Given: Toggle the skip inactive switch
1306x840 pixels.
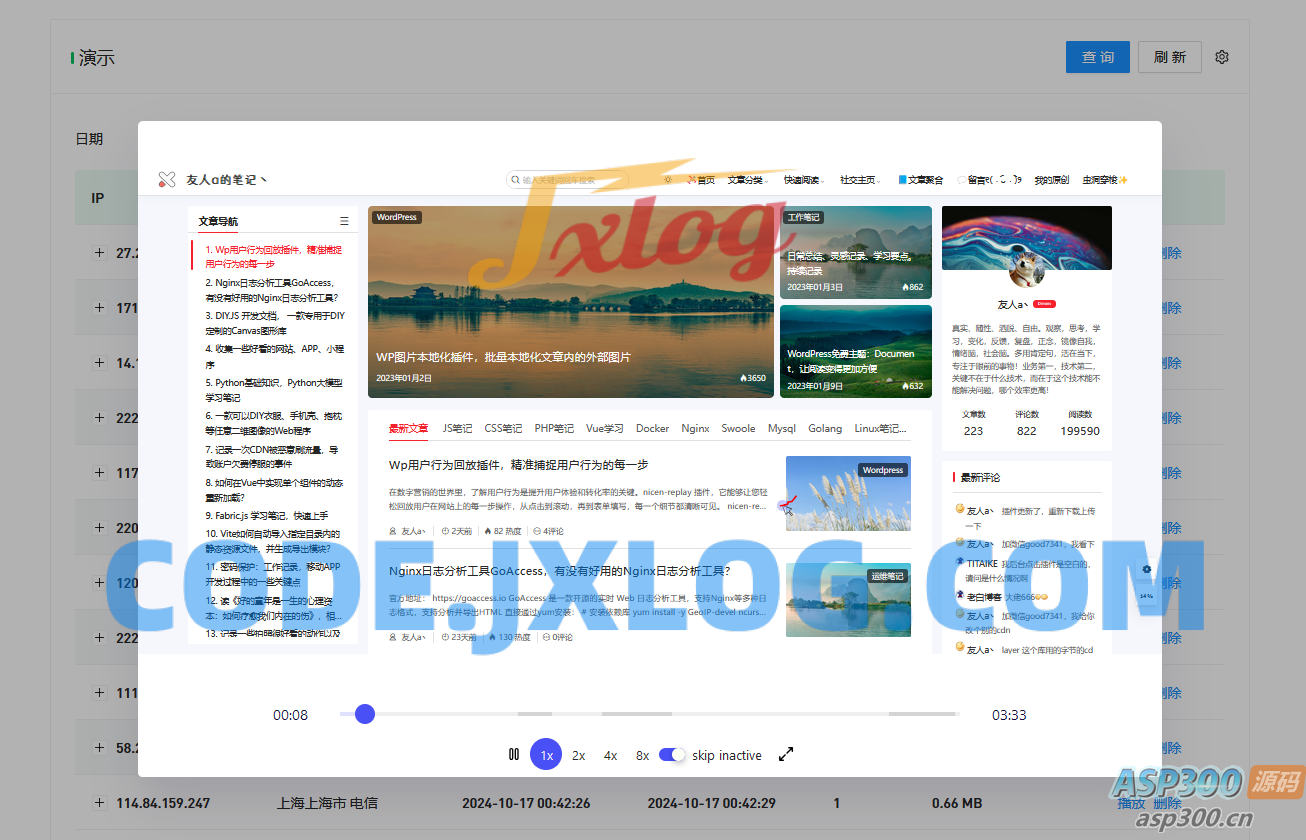Looking at the screenshot, I should pyautogui.click(x=672, y=755).
